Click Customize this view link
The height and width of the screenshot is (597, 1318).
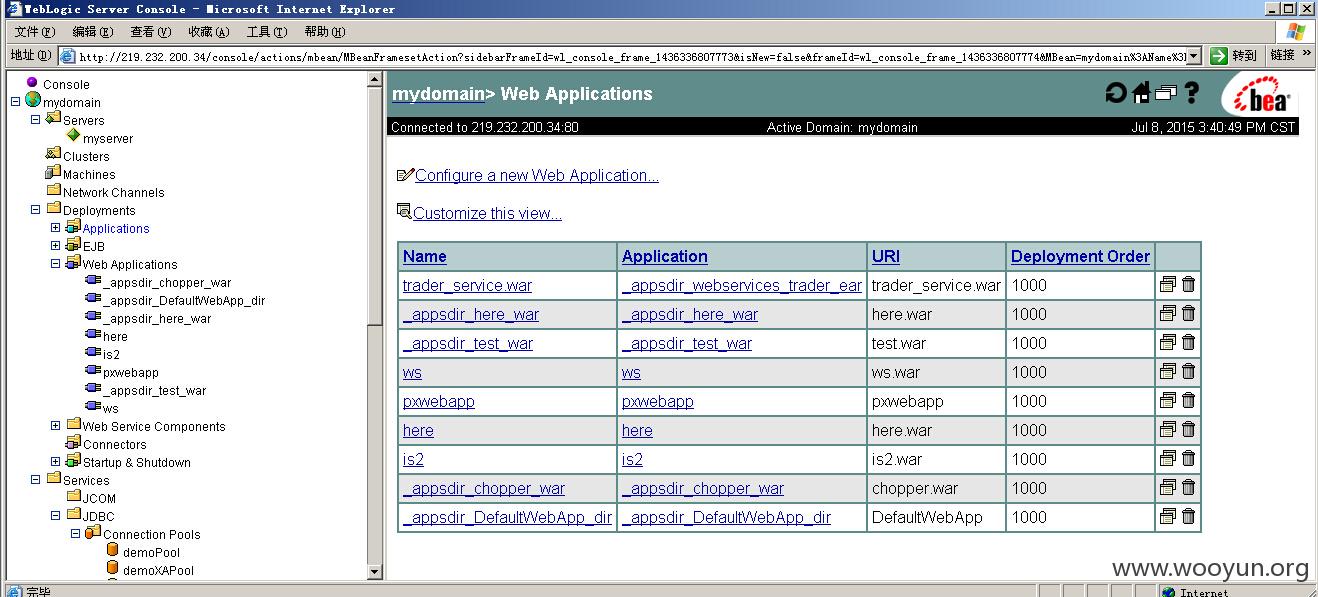coord(487,214)
